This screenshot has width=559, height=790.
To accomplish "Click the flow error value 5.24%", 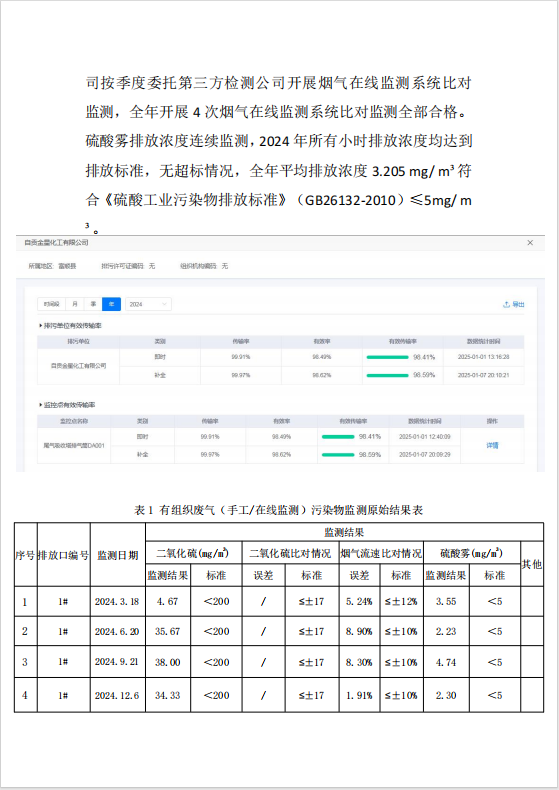I will 359,602.
